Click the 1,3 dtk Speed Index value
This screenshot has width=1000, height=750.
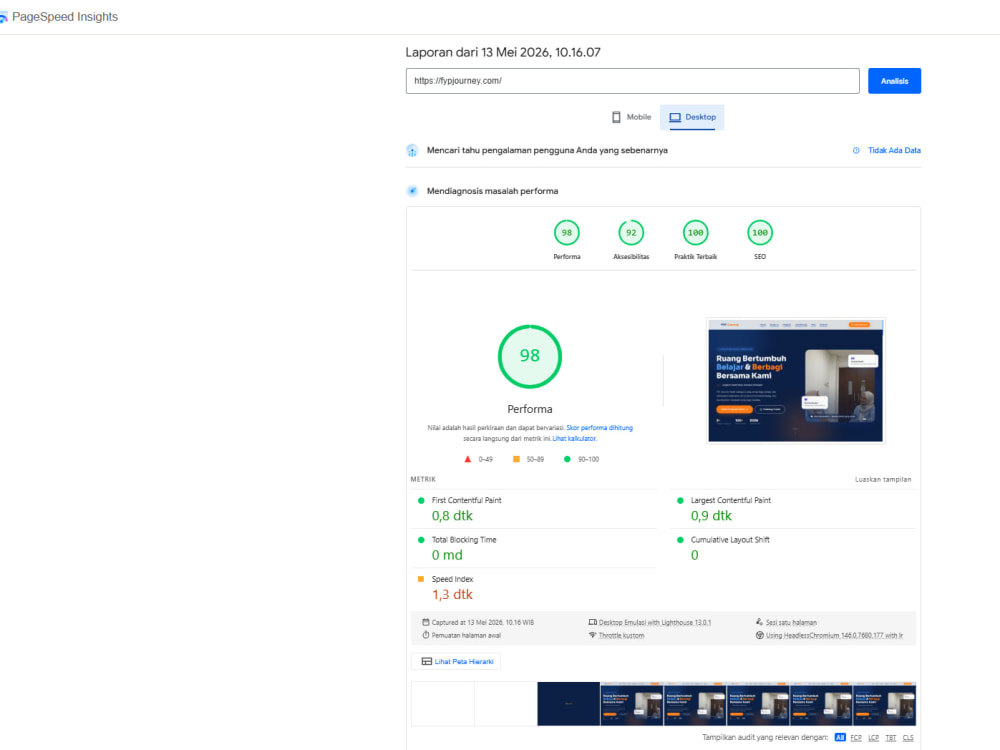pyautogui.click(x=452, y=595)
